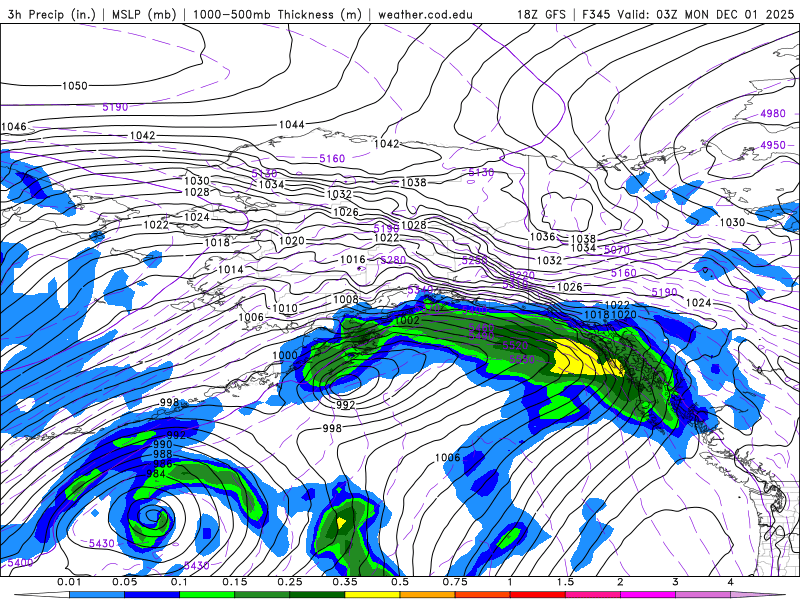800x600 pixels.
Task: Click the 1014 isobar label
Action: coord(231,269)
